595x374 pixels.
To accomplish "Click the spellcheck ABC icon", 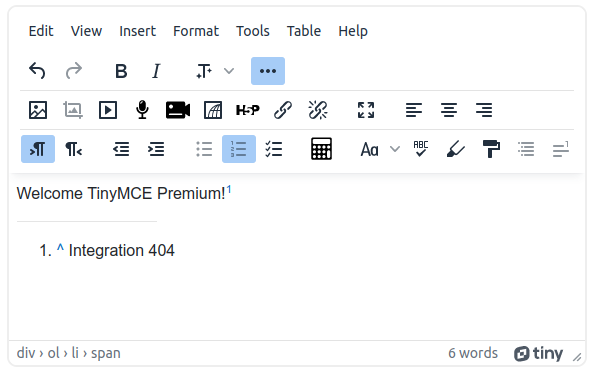I will (420, 149).
